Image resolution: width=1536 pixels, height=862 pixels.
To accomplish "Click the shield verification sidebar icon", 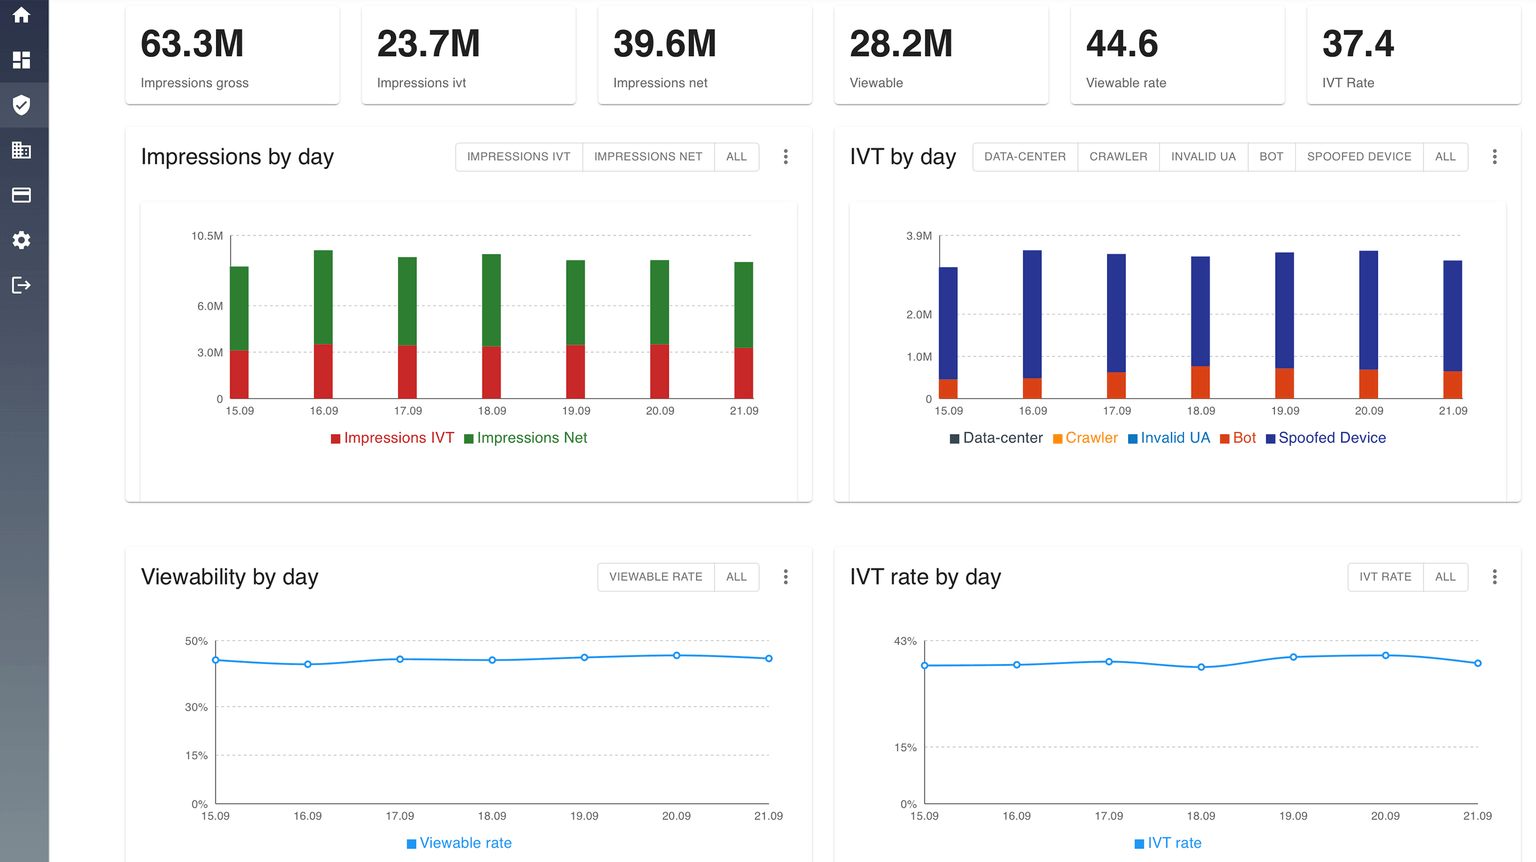I will (x=21, y=105).
